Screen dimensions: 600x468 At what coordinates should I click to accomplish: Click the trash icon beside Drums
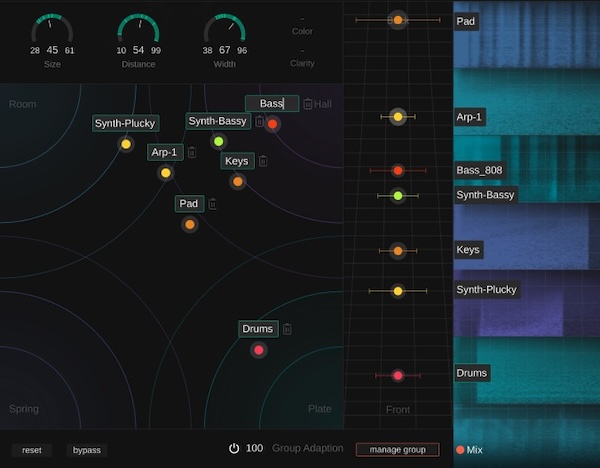coord(287,329)
